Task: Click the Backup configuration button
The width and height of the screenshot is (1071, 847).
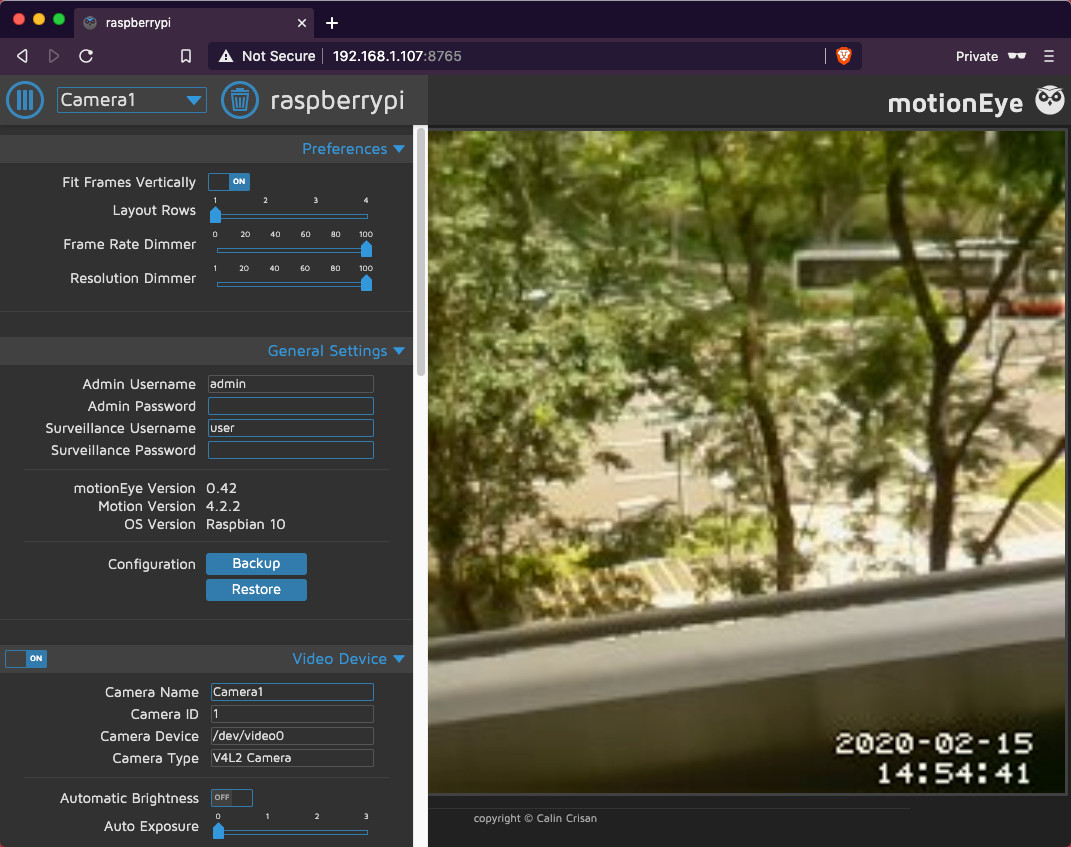Action: (x=256, y=563)
